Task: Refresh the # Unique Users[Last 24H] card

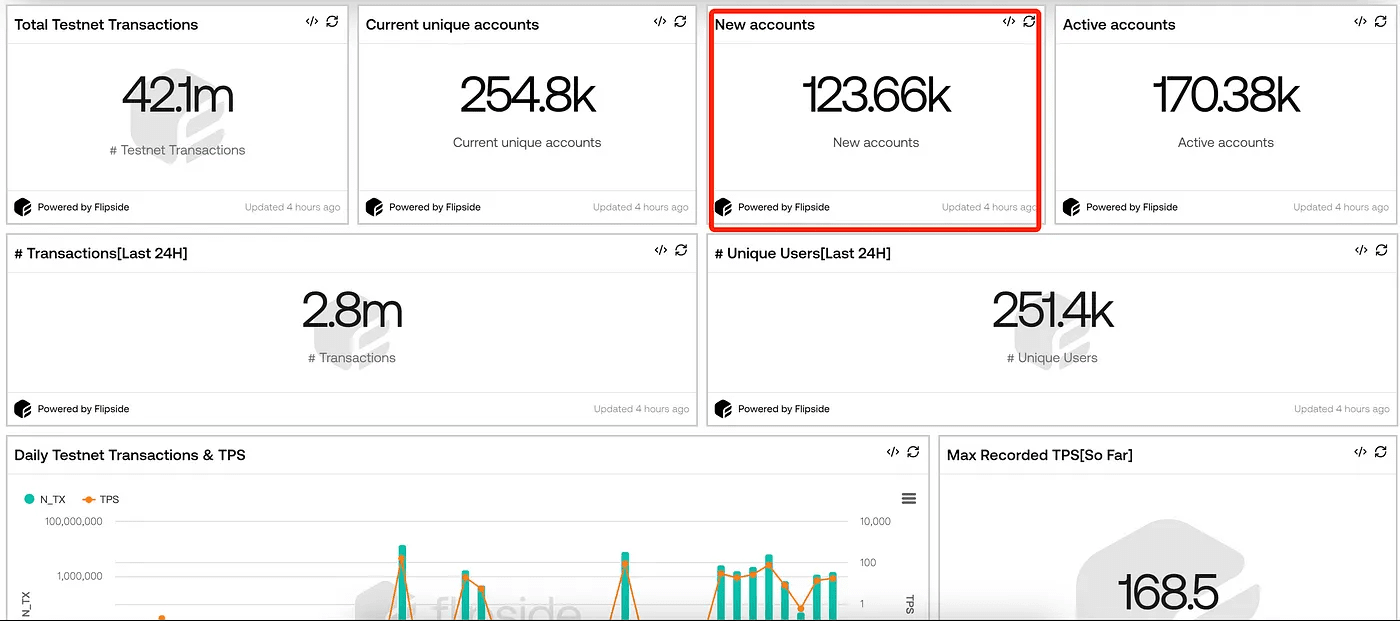Action: 1380,250
